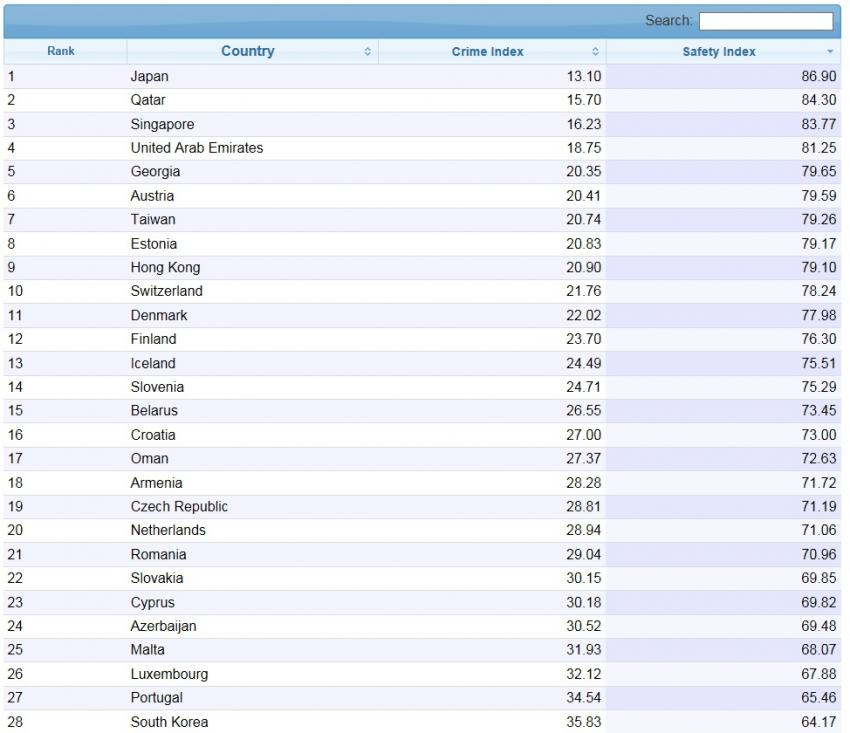Click Qatar's safety index value 84.30

coord(819,100)
